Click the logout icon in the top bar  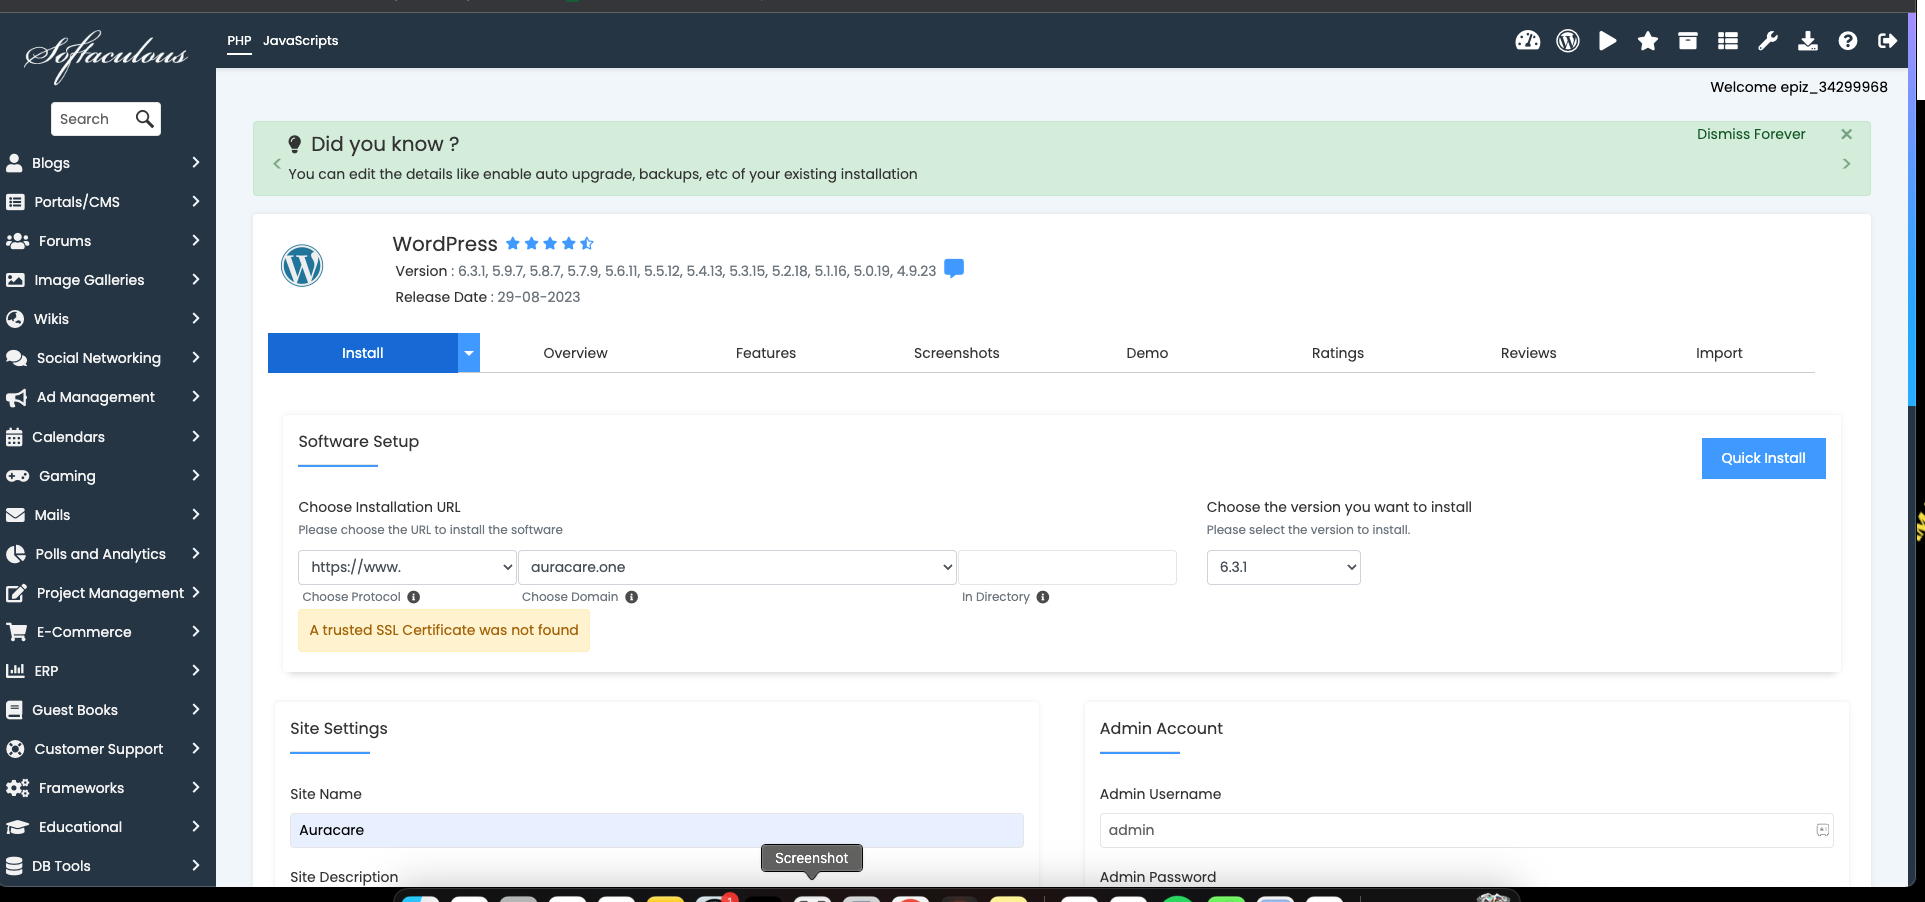click(1887, 41)
